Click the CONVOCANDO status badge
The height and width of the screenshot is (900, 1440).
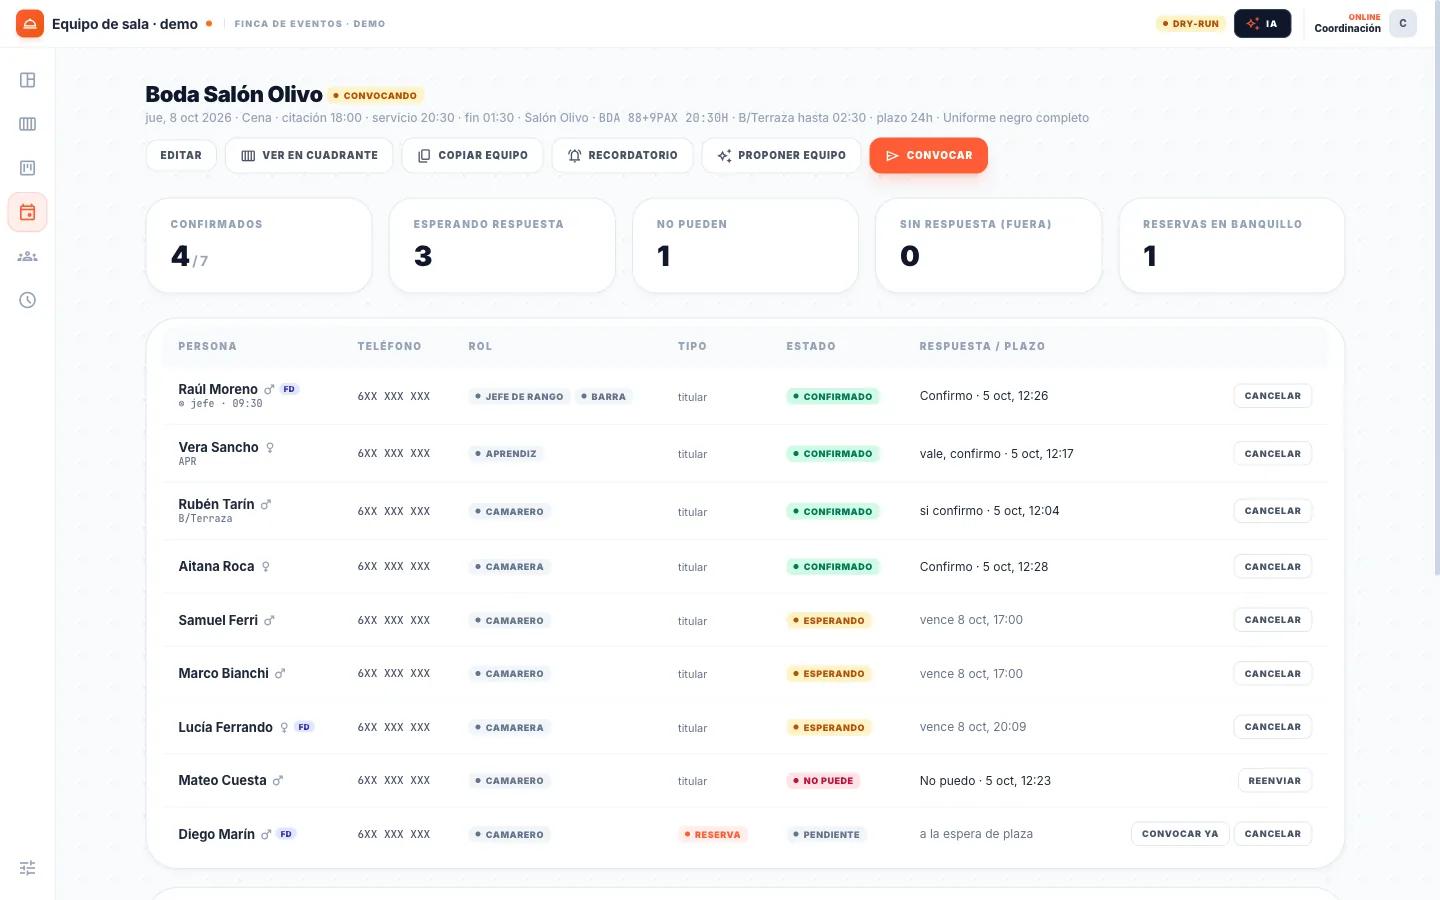pyautogui.click(x=375, y=96)
